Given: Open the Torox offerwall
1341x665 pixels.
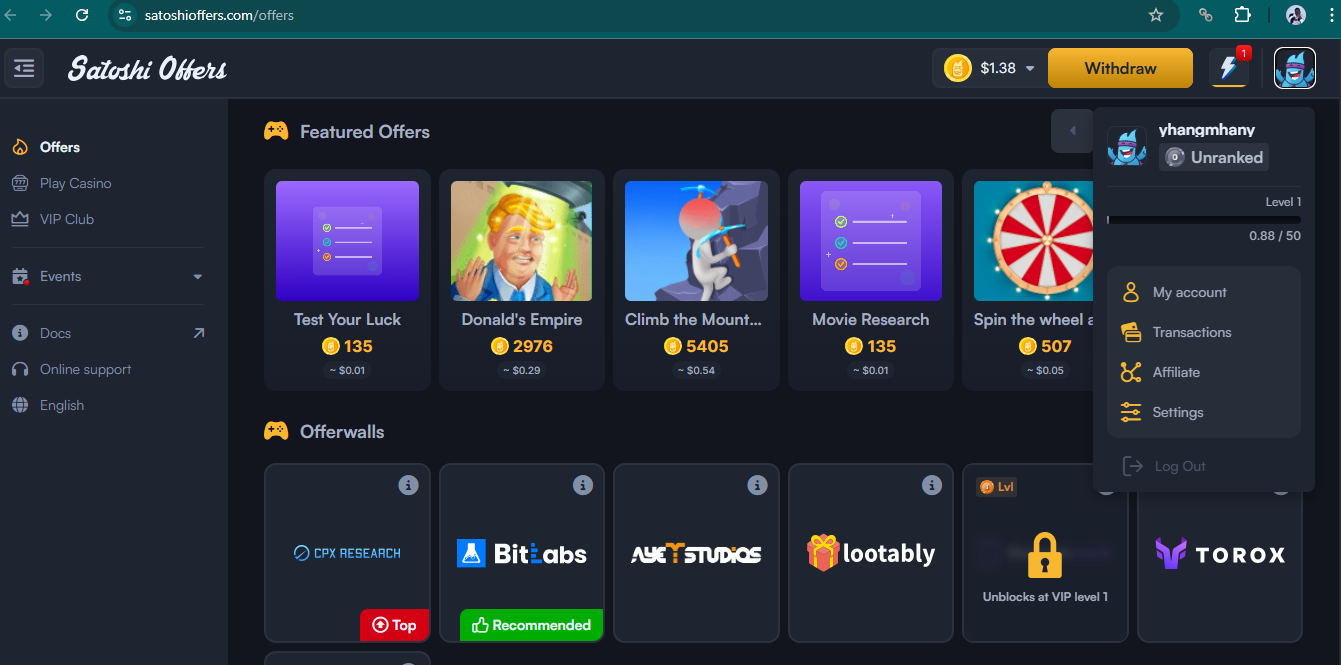Looking at the screenshot, I should (x=1220, y=553).
